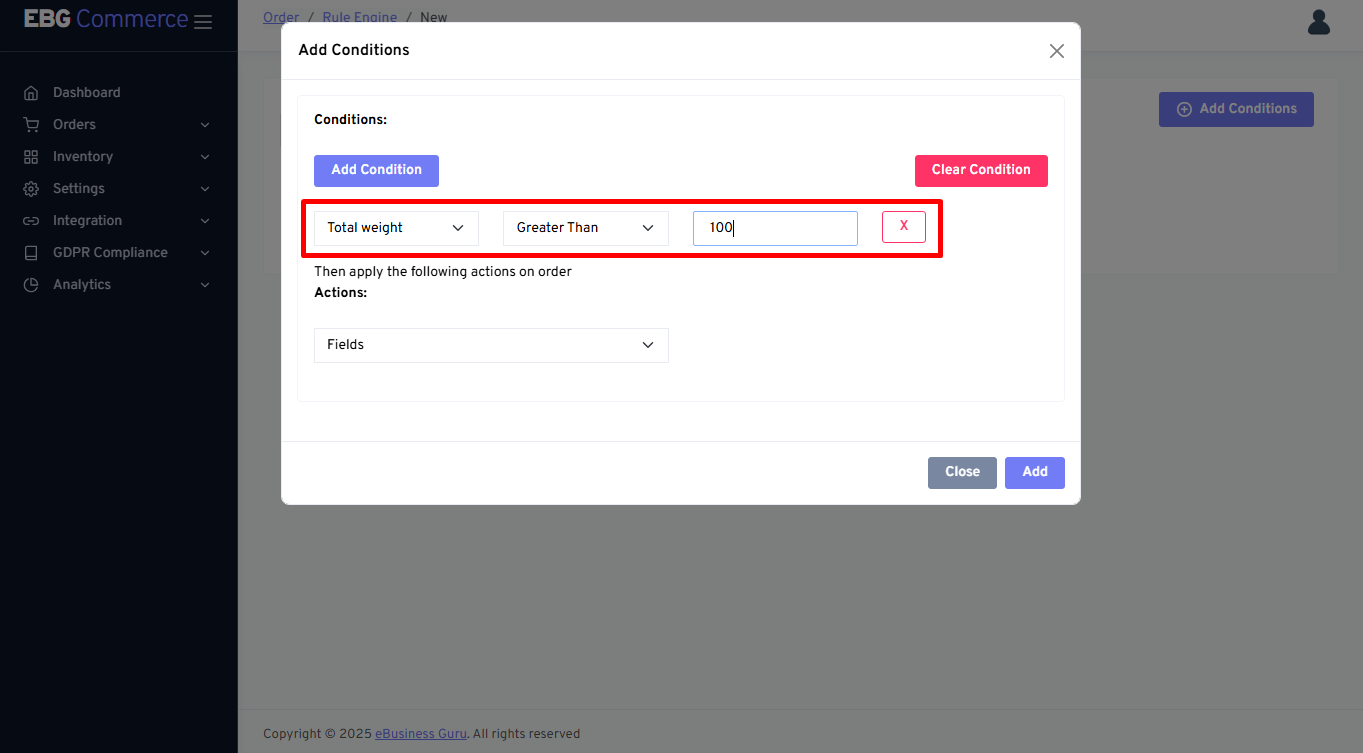
Task: Click the Orders shopping cart icon
Action: pyautogui.click(x=31, y=125)
